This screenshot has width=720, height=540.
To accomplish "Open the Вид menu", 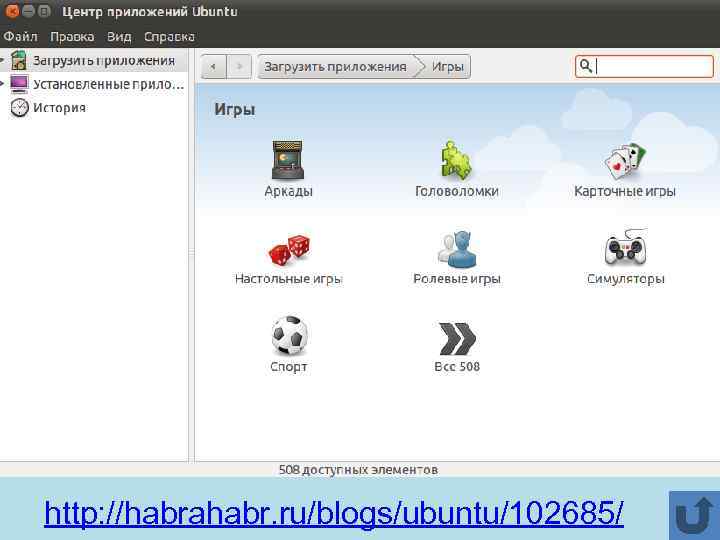I will coord(119,37).
